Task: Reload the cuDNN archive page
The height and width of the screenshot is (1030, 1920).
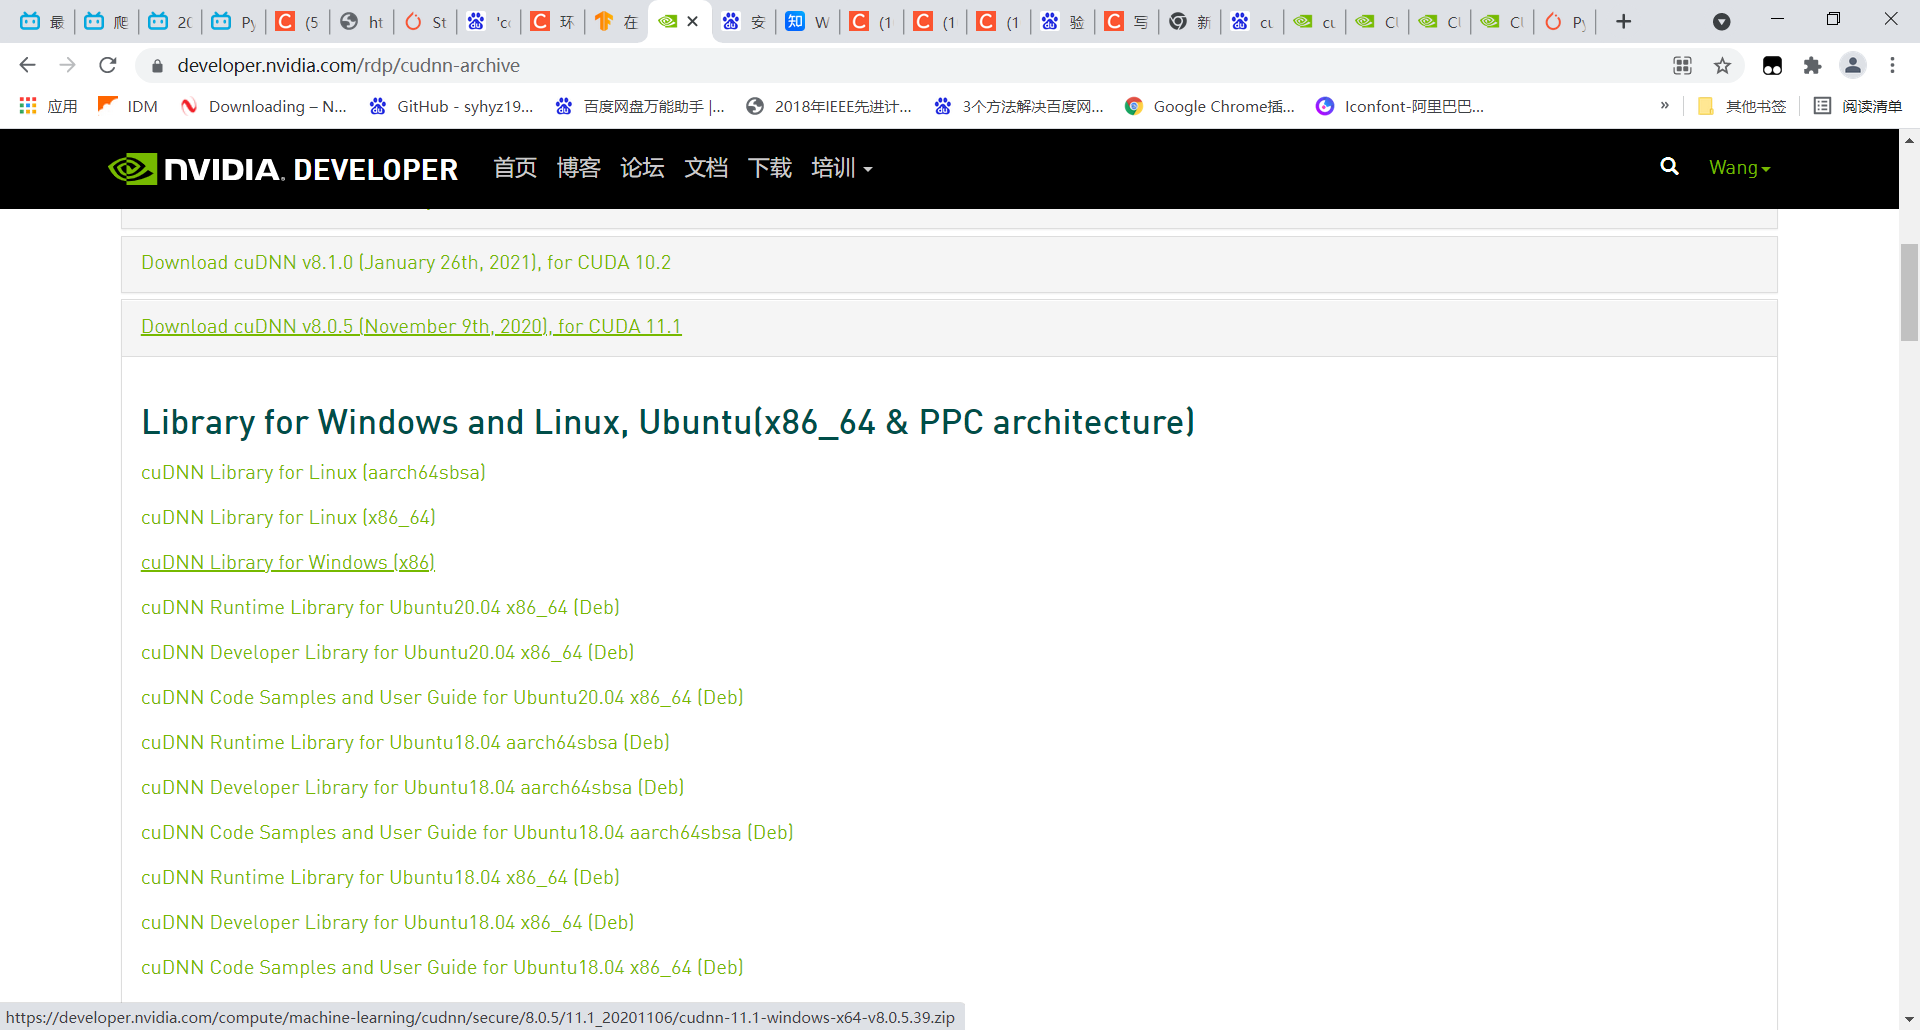Action: 108,65
